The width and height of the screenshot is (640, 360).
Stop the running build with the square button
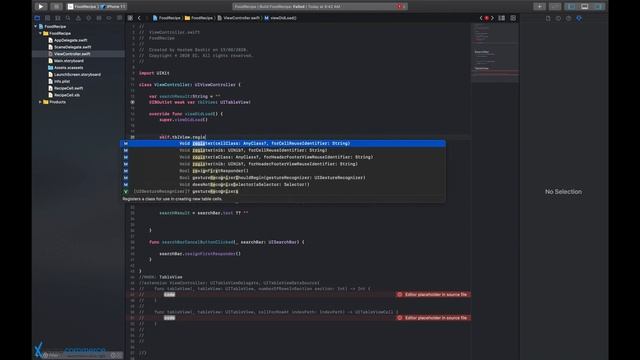click(56, 7)
